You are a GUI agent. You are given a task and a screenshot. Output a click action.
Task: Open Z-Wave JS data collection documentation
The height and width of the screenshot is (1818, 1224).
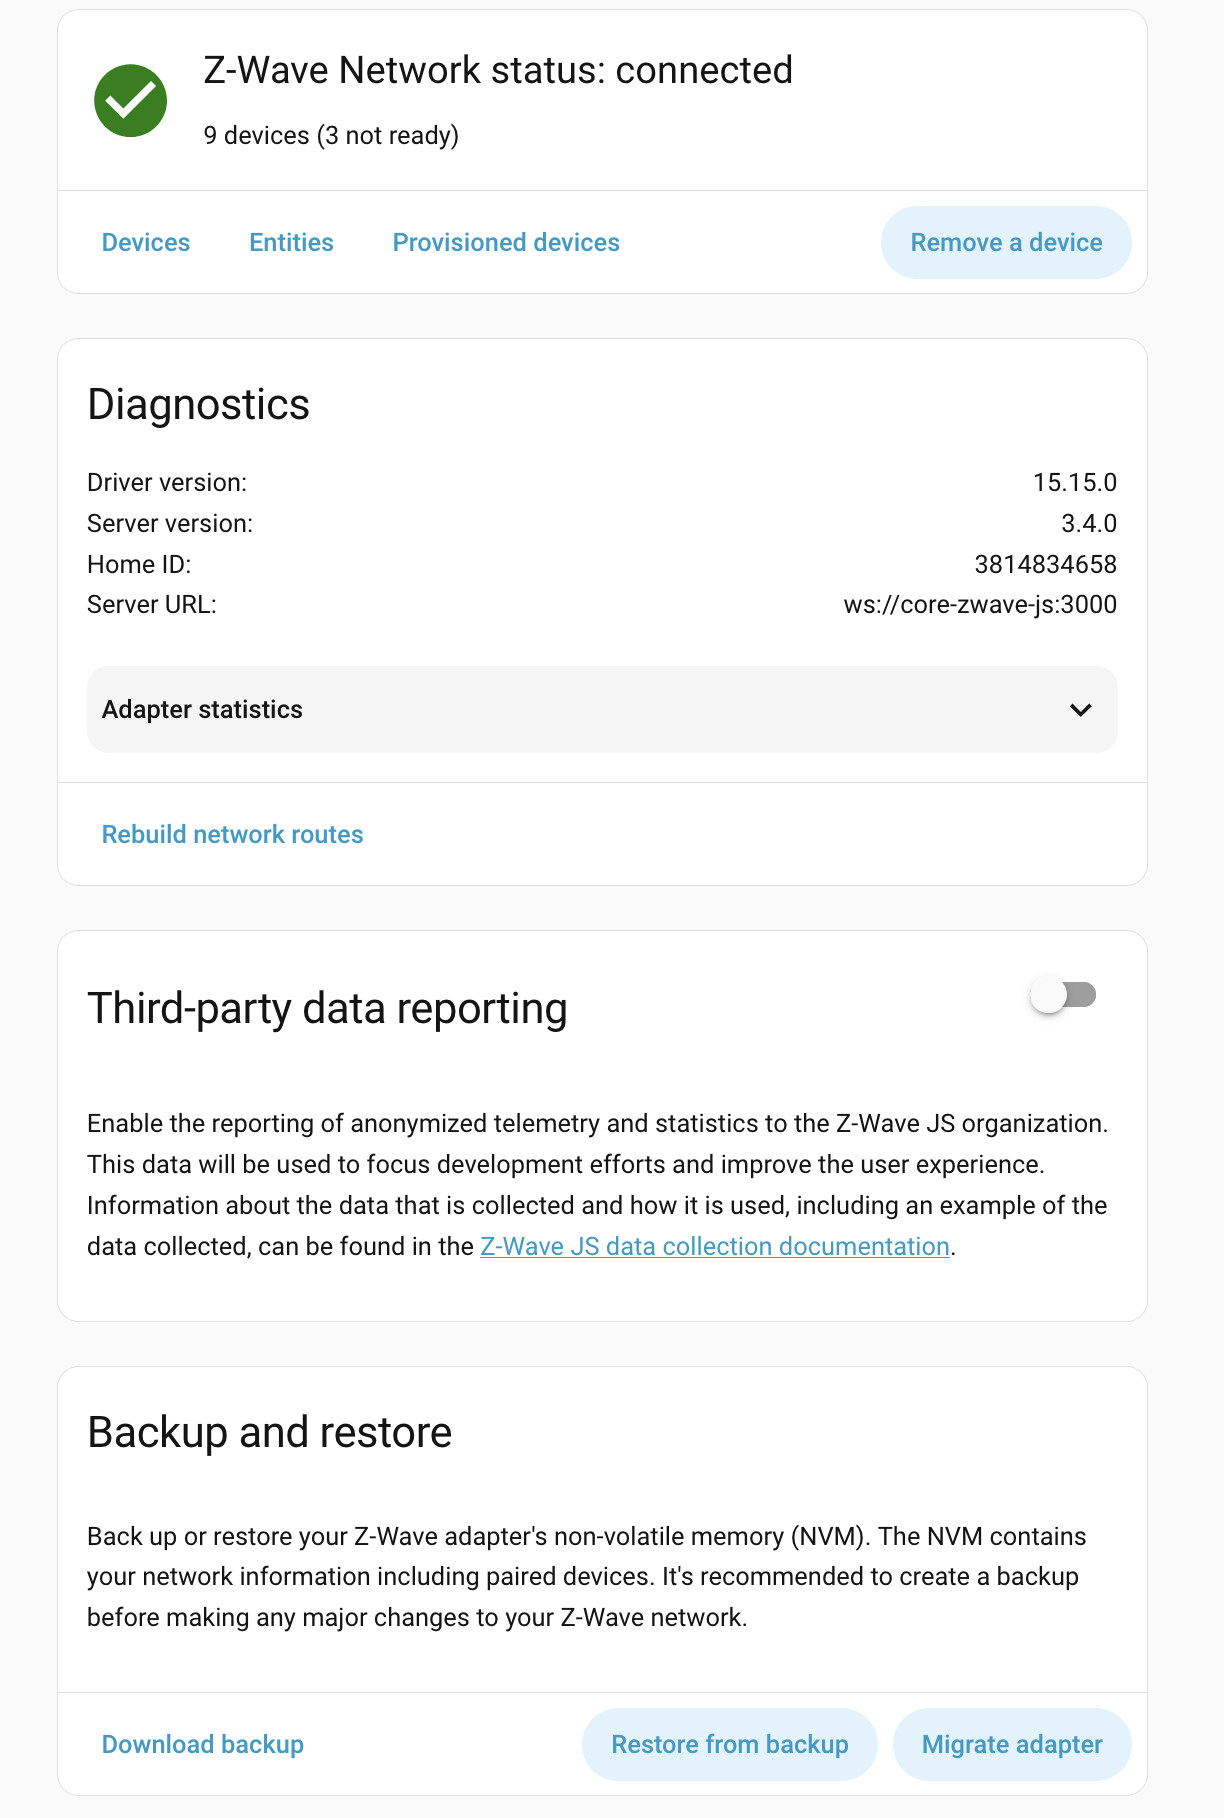714,1247
